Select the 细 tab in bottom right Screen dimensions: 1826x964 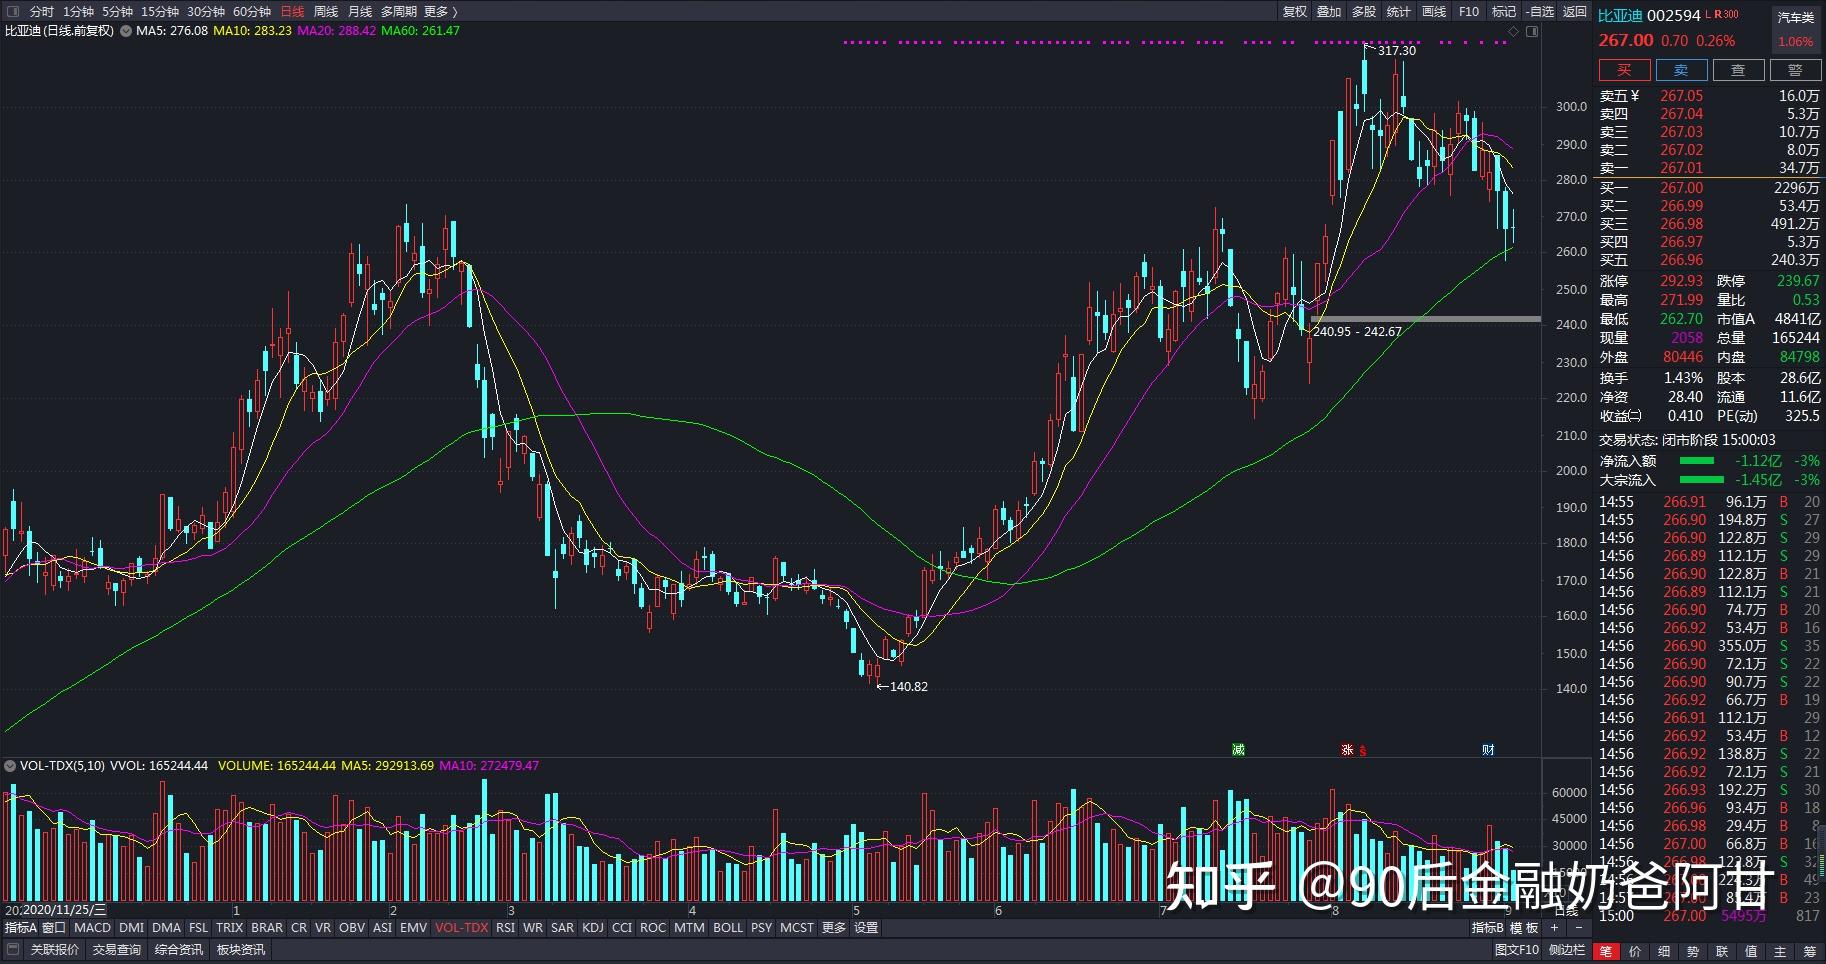[1664, 951]
